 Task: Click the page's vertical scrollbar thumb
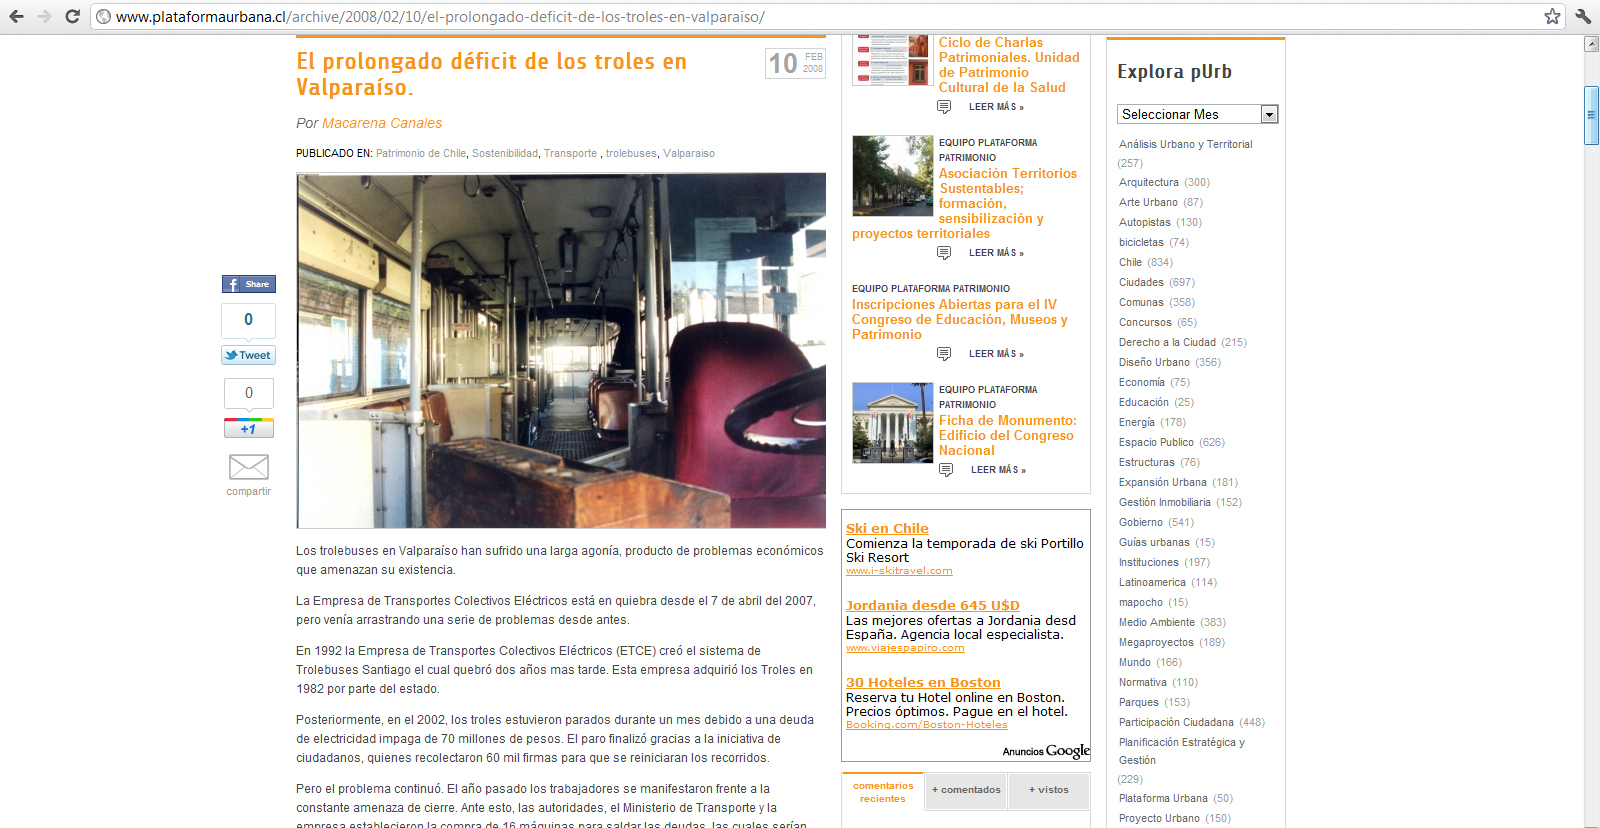point(1591,115)
